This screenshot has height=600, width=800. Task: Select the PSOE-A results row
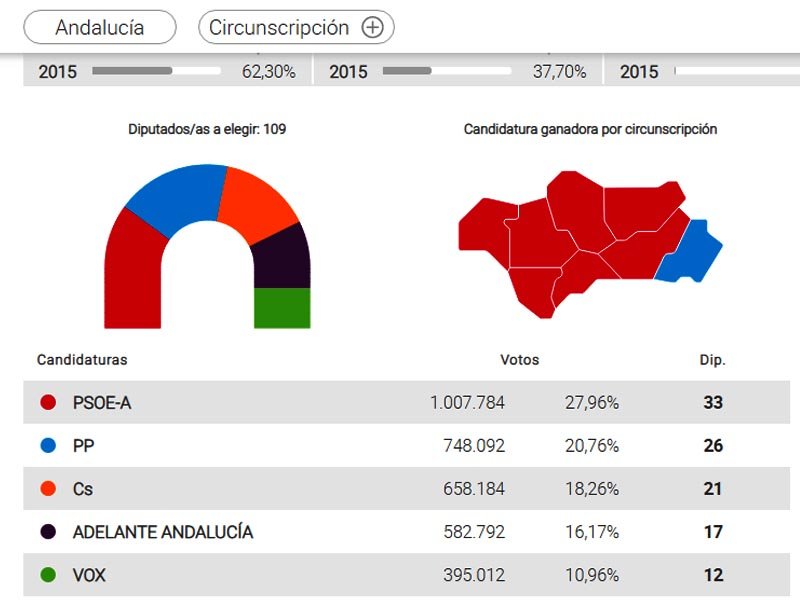click(407, 403)
